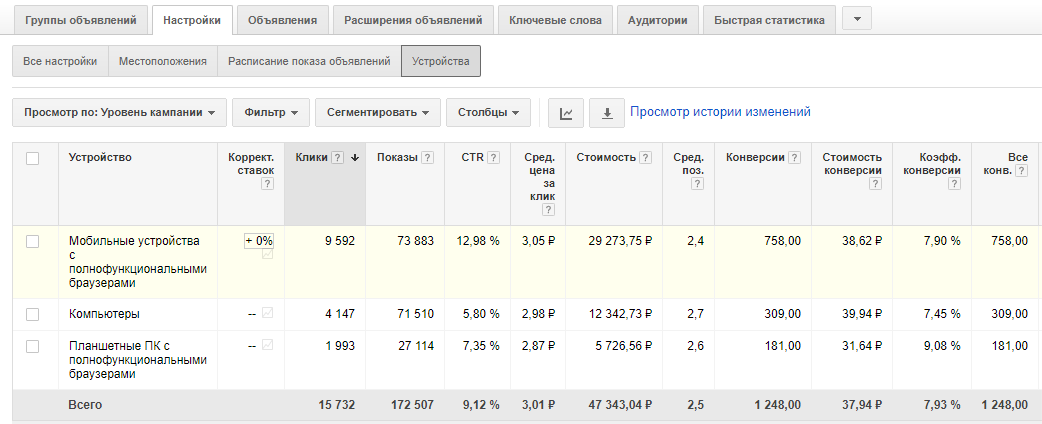Open help icon next to Показы column
1042x424 pixels.
[427, 158]
